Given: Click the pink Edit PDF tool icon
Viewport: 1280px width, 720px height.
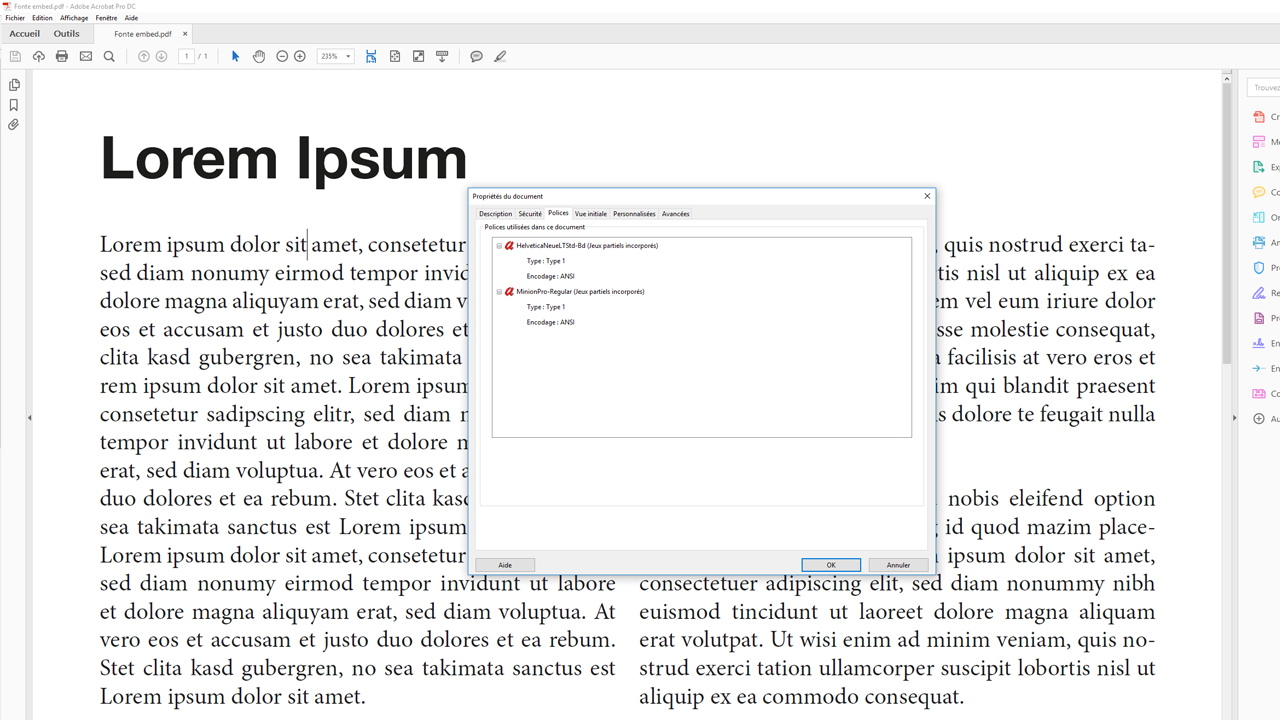Looking at the screenshot, I should tap(1259, 142).
